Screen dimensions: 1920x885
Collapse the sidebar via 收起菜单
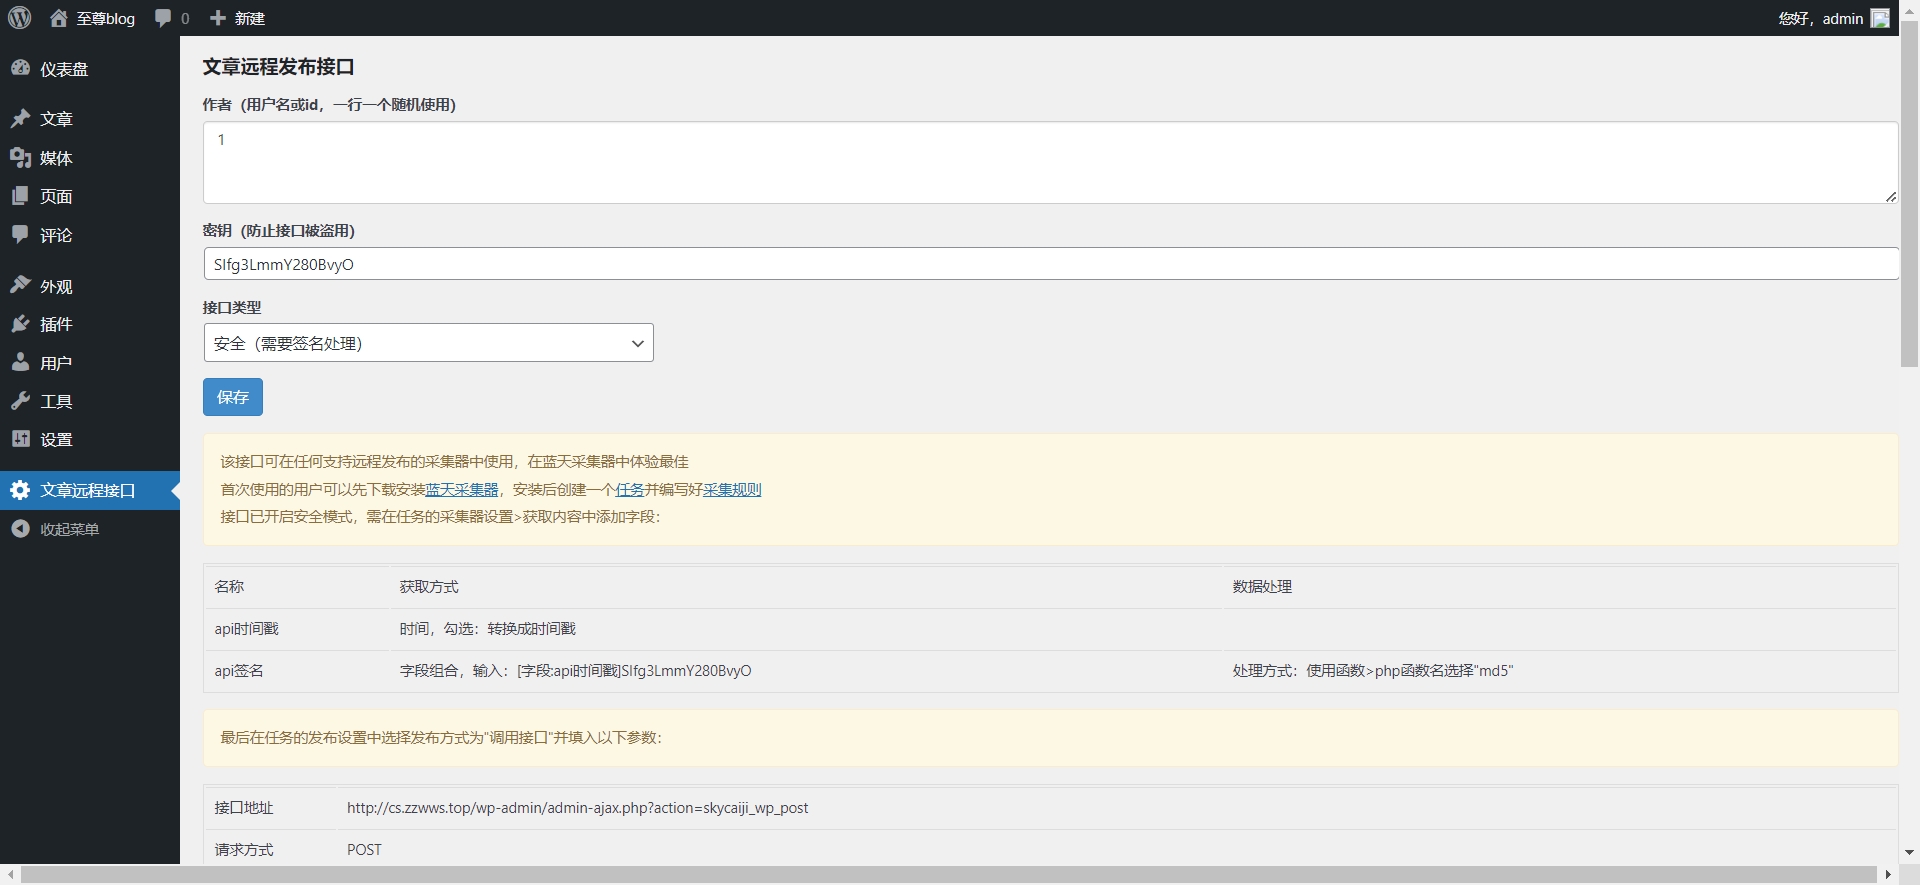69,529
